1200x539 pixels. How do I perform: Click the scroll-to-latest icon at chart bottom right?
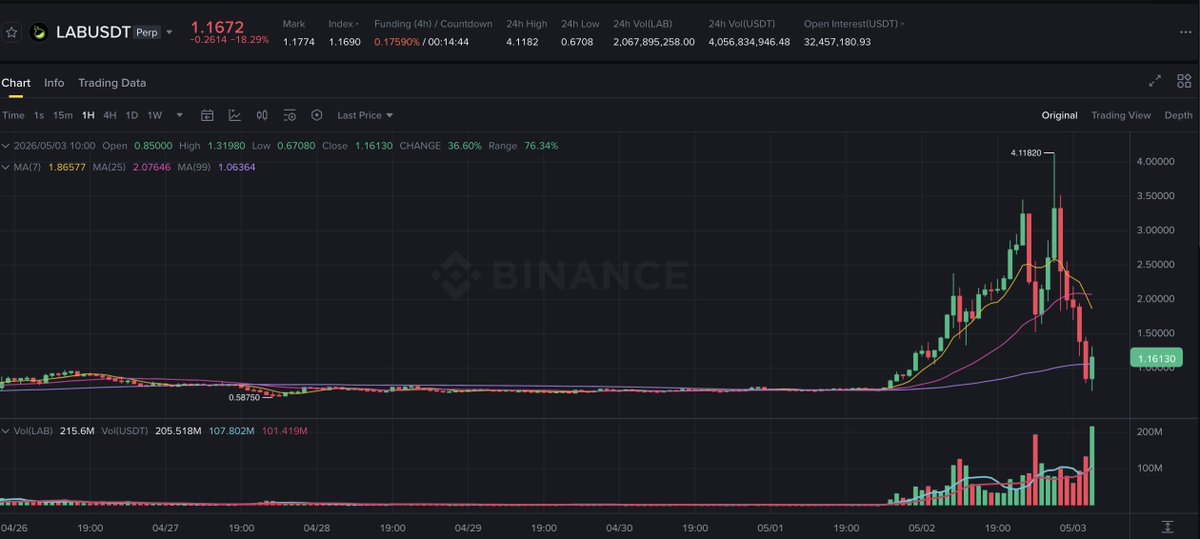click(1167, 526)
